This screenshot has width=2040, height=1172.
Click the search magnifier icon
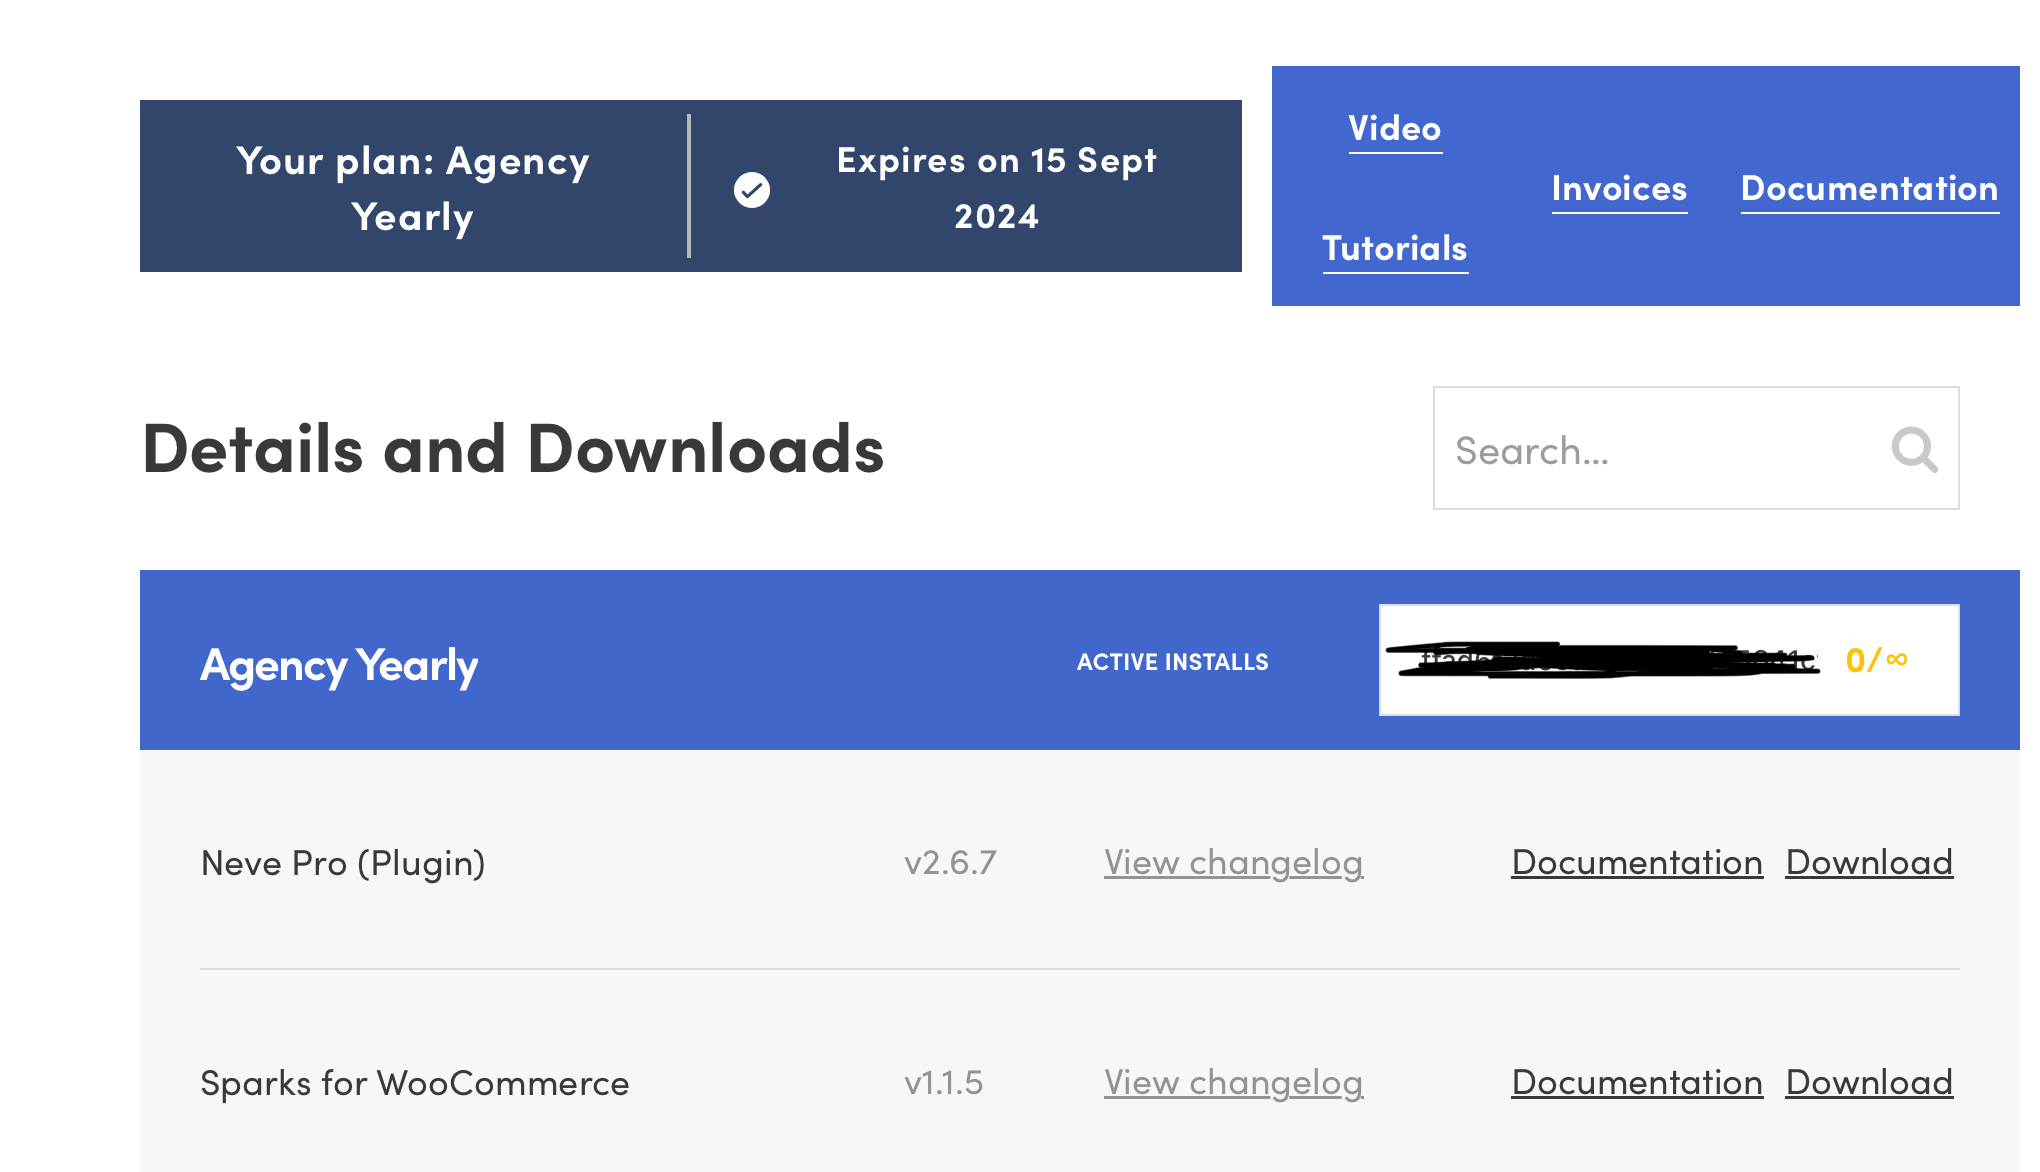1914,449
